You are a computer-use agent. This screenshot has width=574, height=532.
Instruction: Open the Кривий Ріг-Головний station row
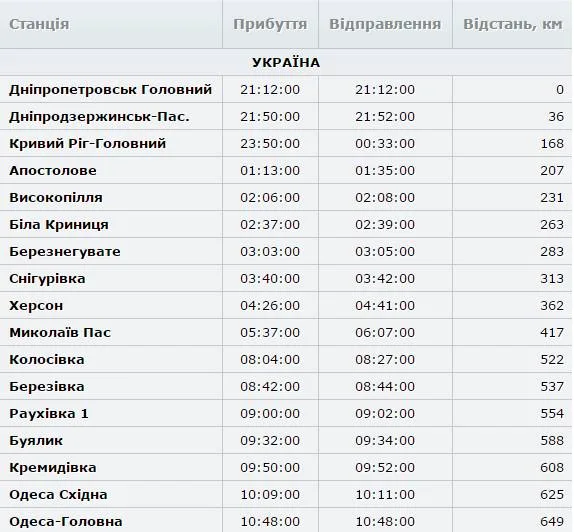coord(286,143)
